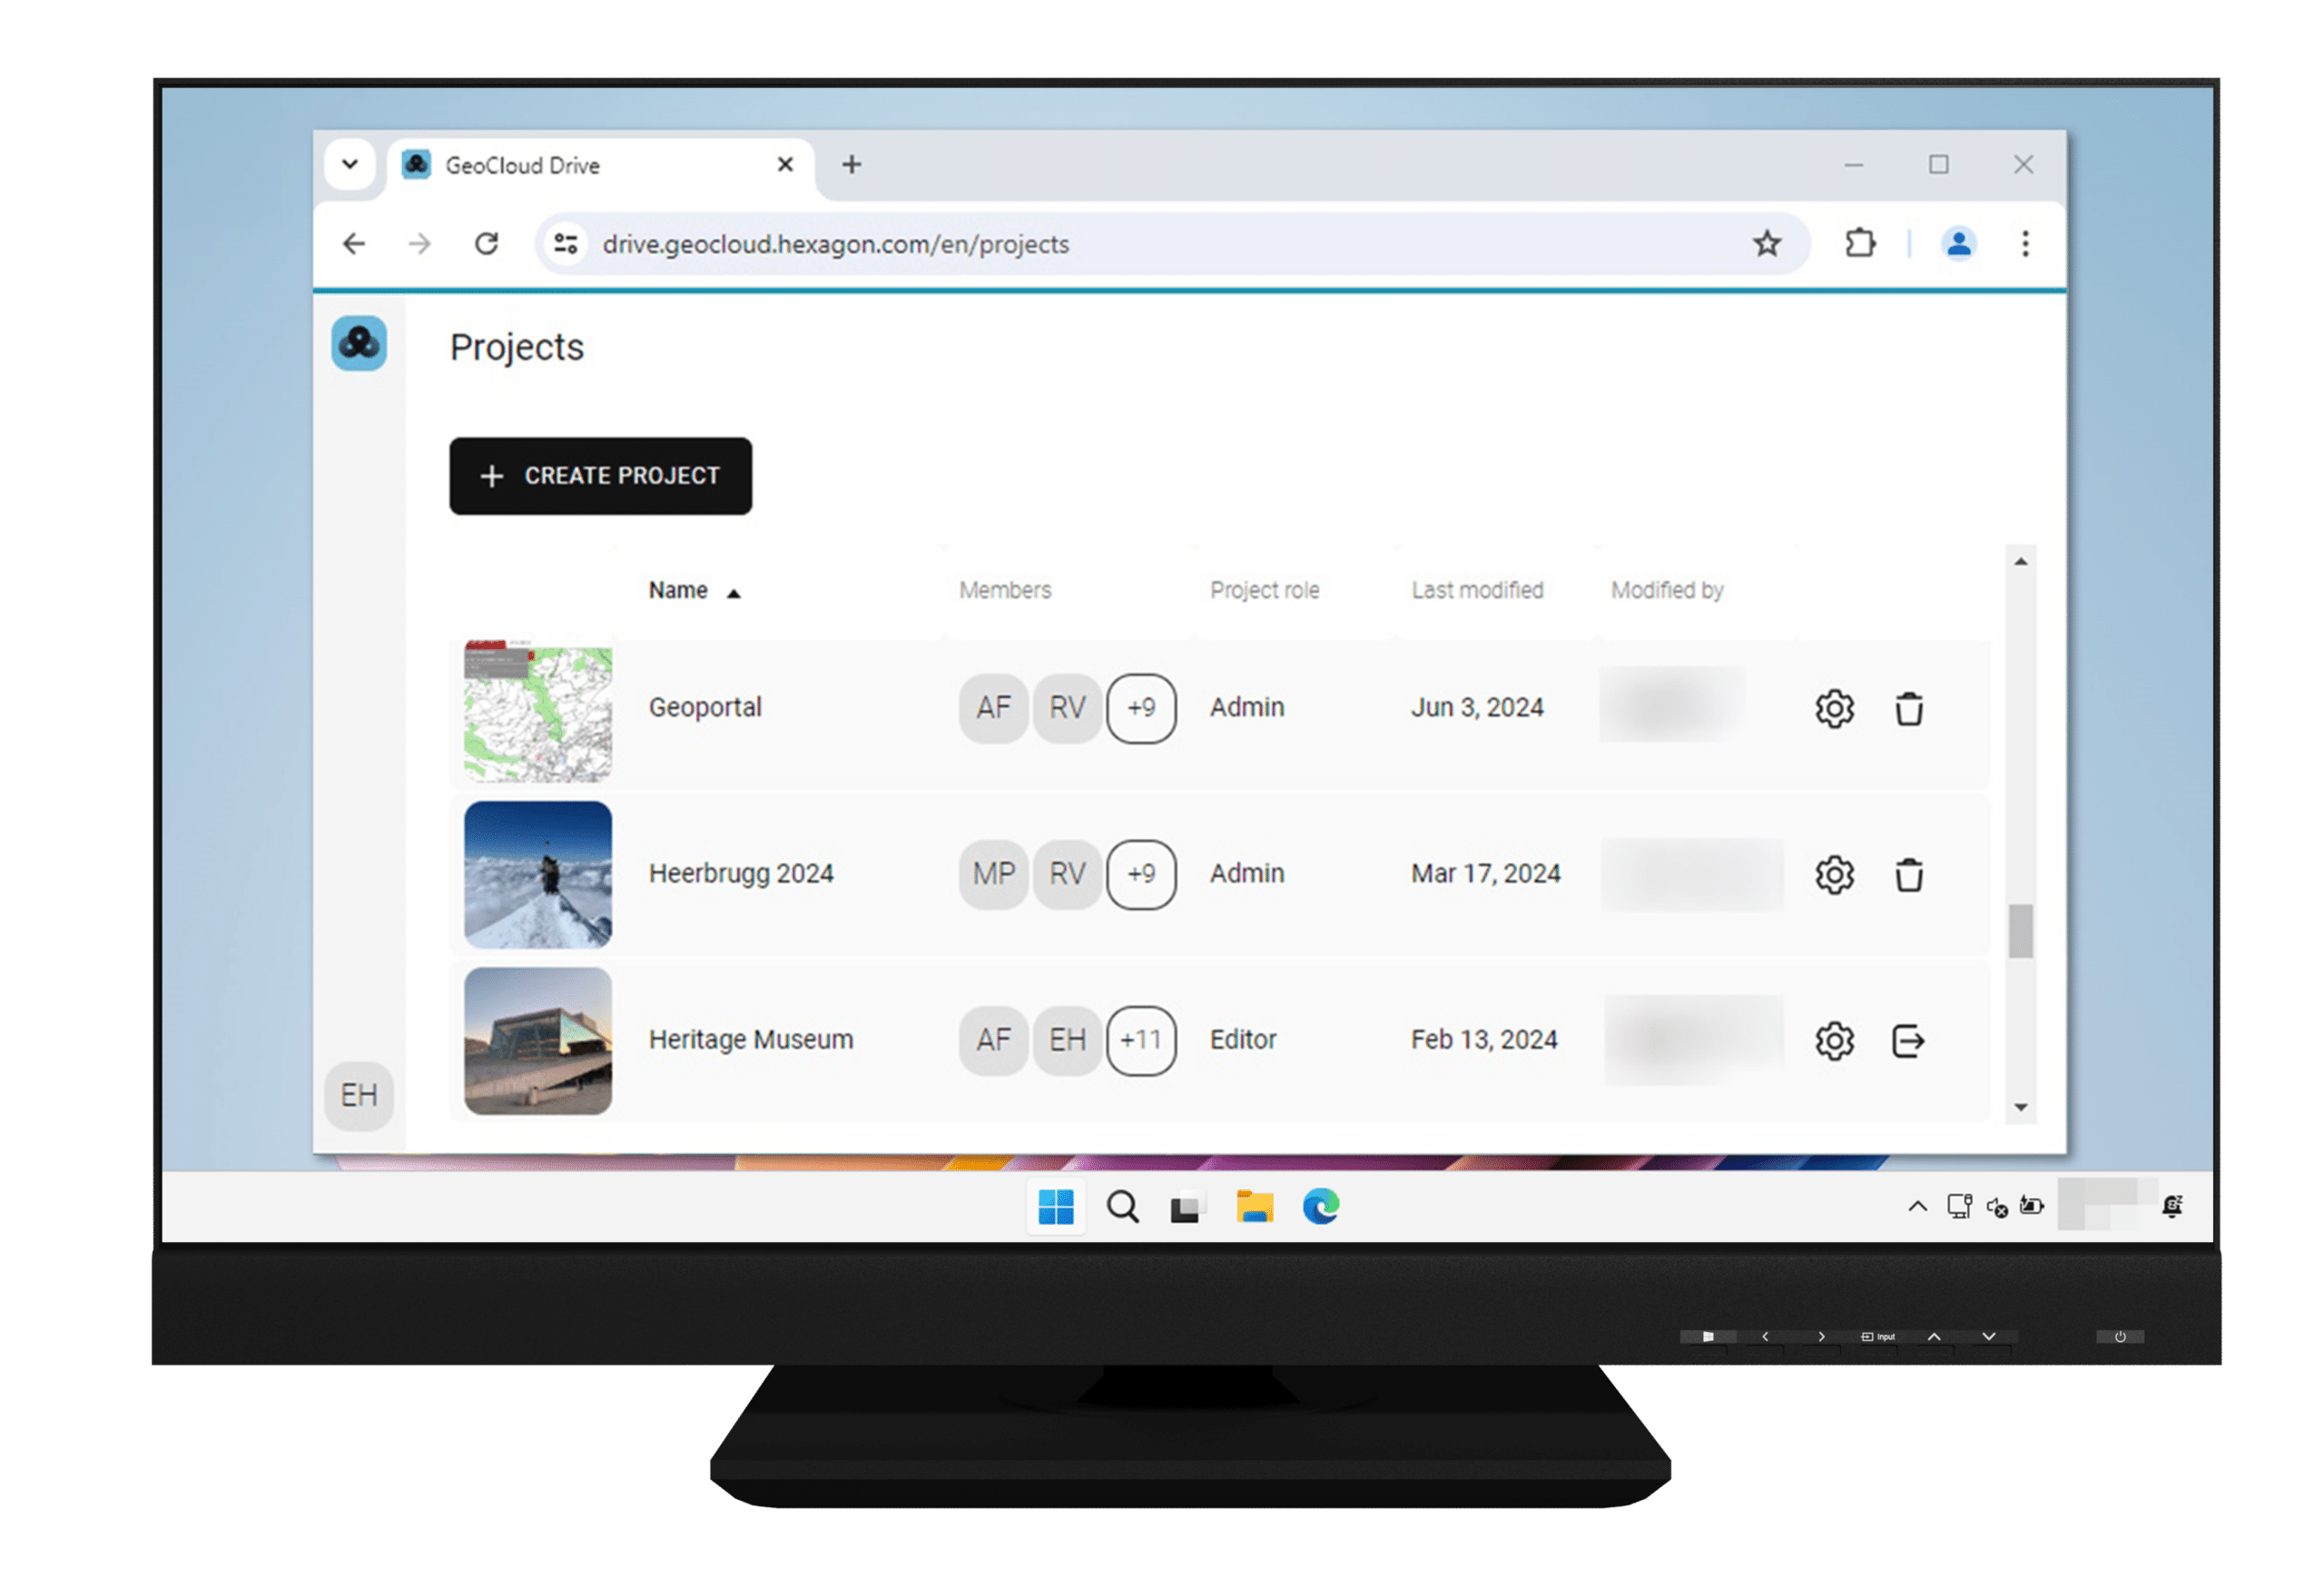Open settings for Heritage Museum project
The width and height of the screenshot is (2324, 1588).
click(1835, 1041)
